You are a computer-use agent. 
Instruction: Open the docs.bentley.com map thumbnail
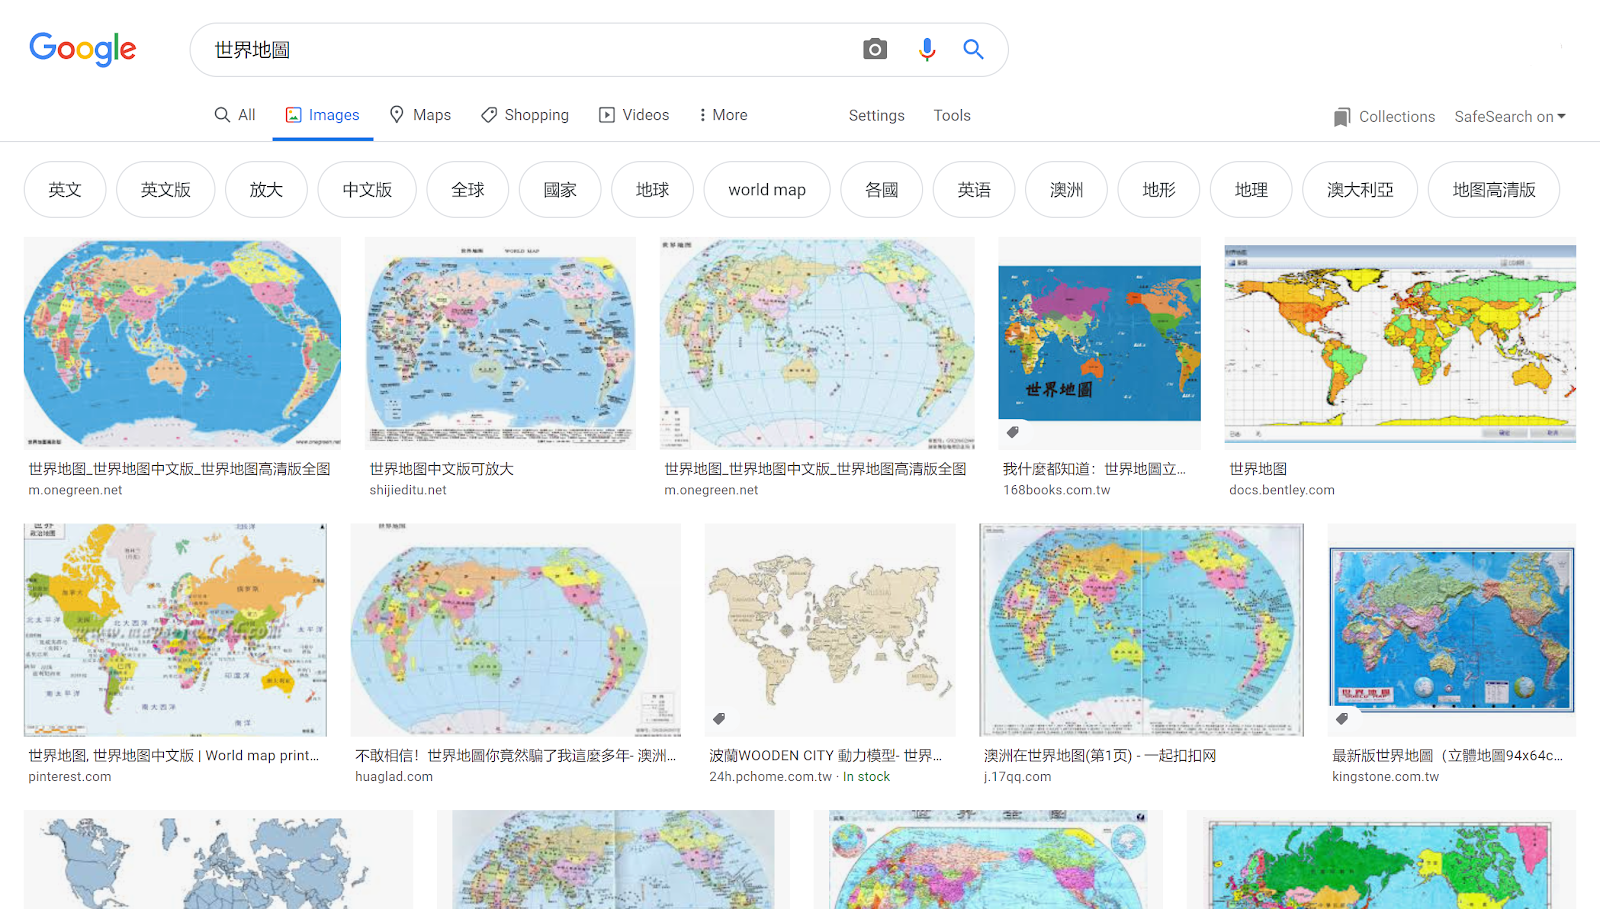[x=1400, y=343]
